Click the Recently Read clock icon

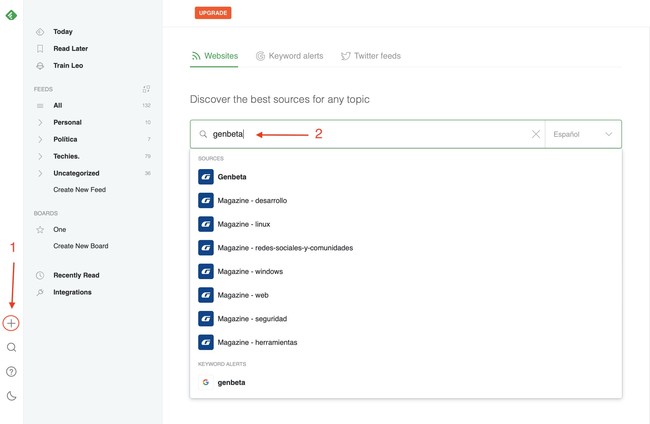point(40,275)
